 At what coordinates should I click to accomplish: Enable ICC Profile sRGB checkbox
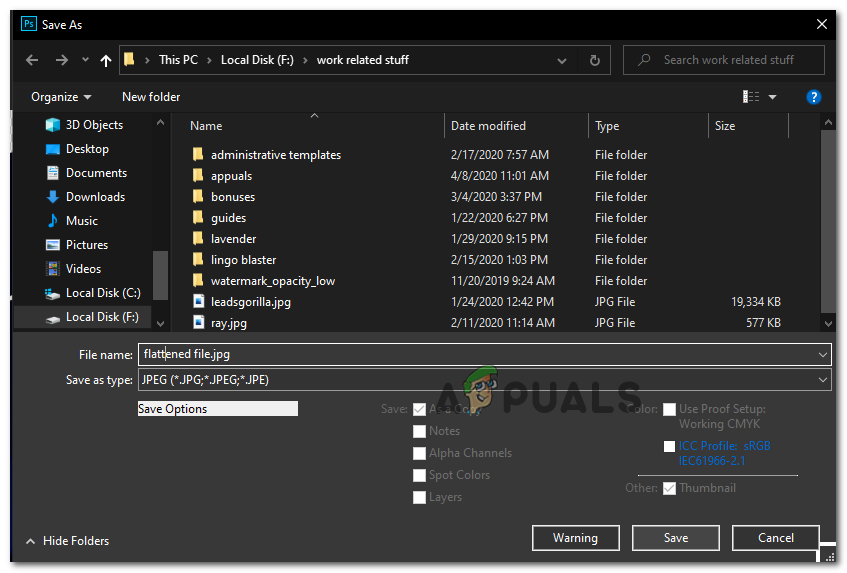click(x=669, y=447)
